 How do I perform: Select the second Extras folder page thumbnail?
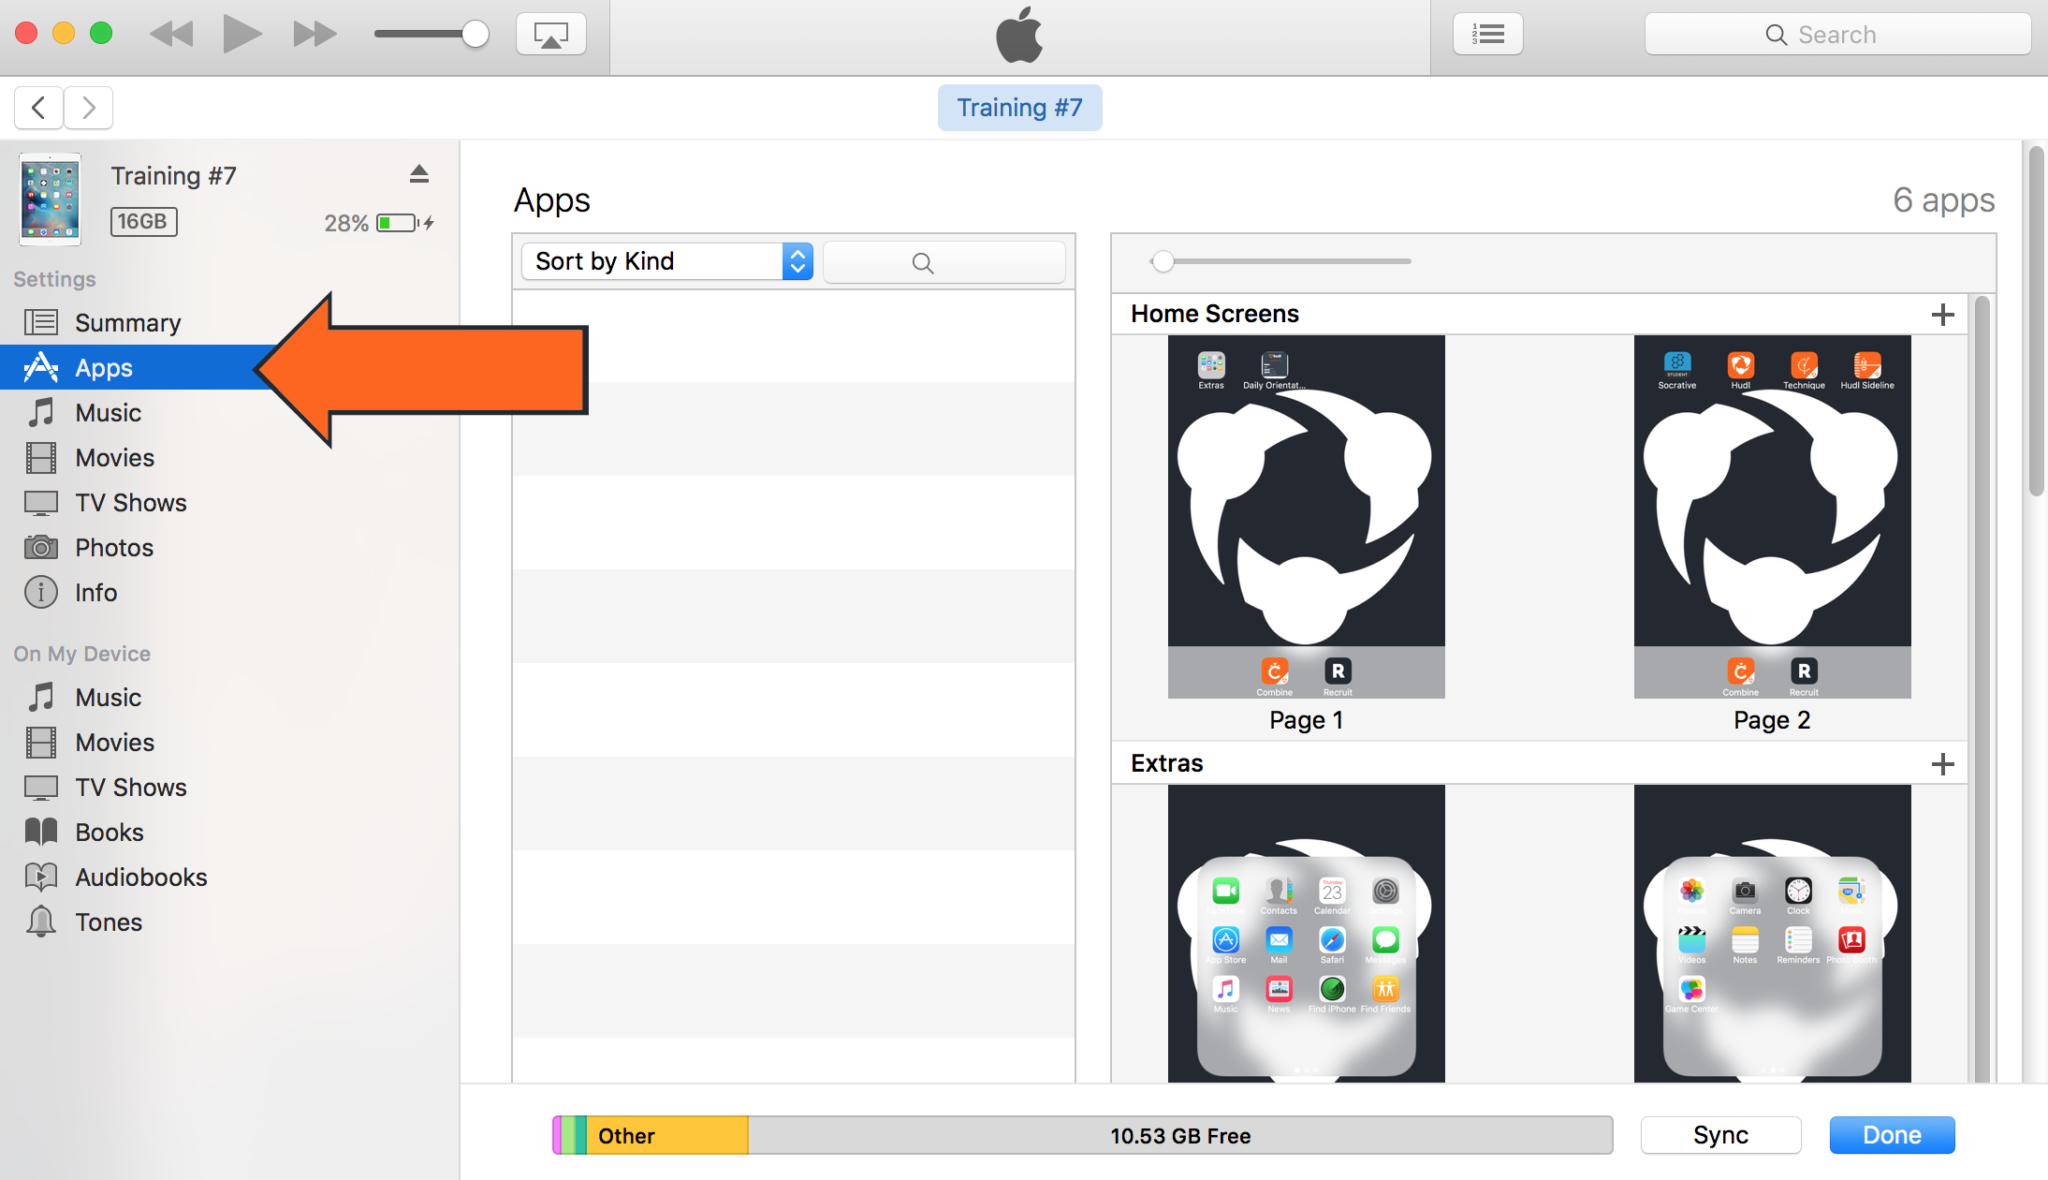(x=1772, y=933)
